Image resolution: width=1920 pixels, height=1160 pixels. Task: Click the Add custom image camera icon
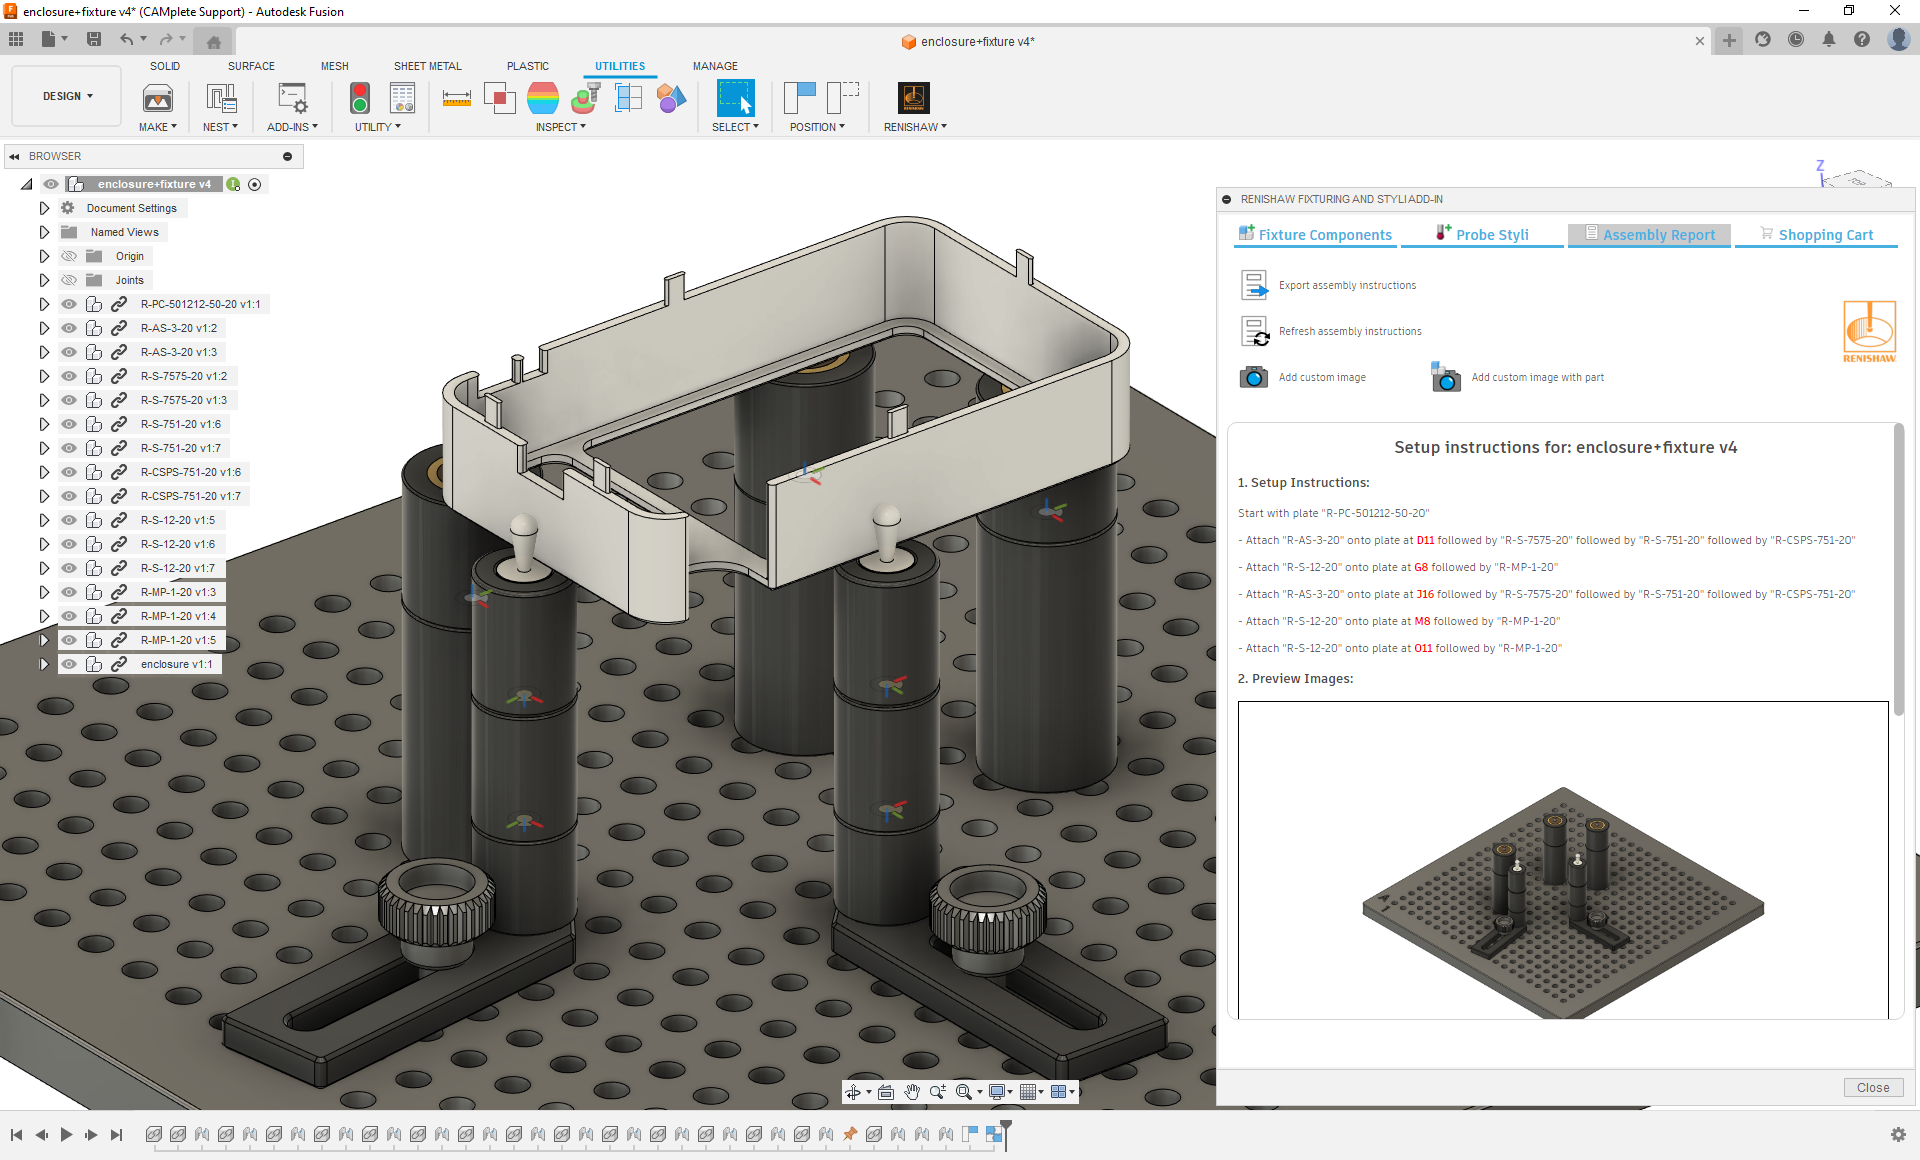pos(1253,377)
